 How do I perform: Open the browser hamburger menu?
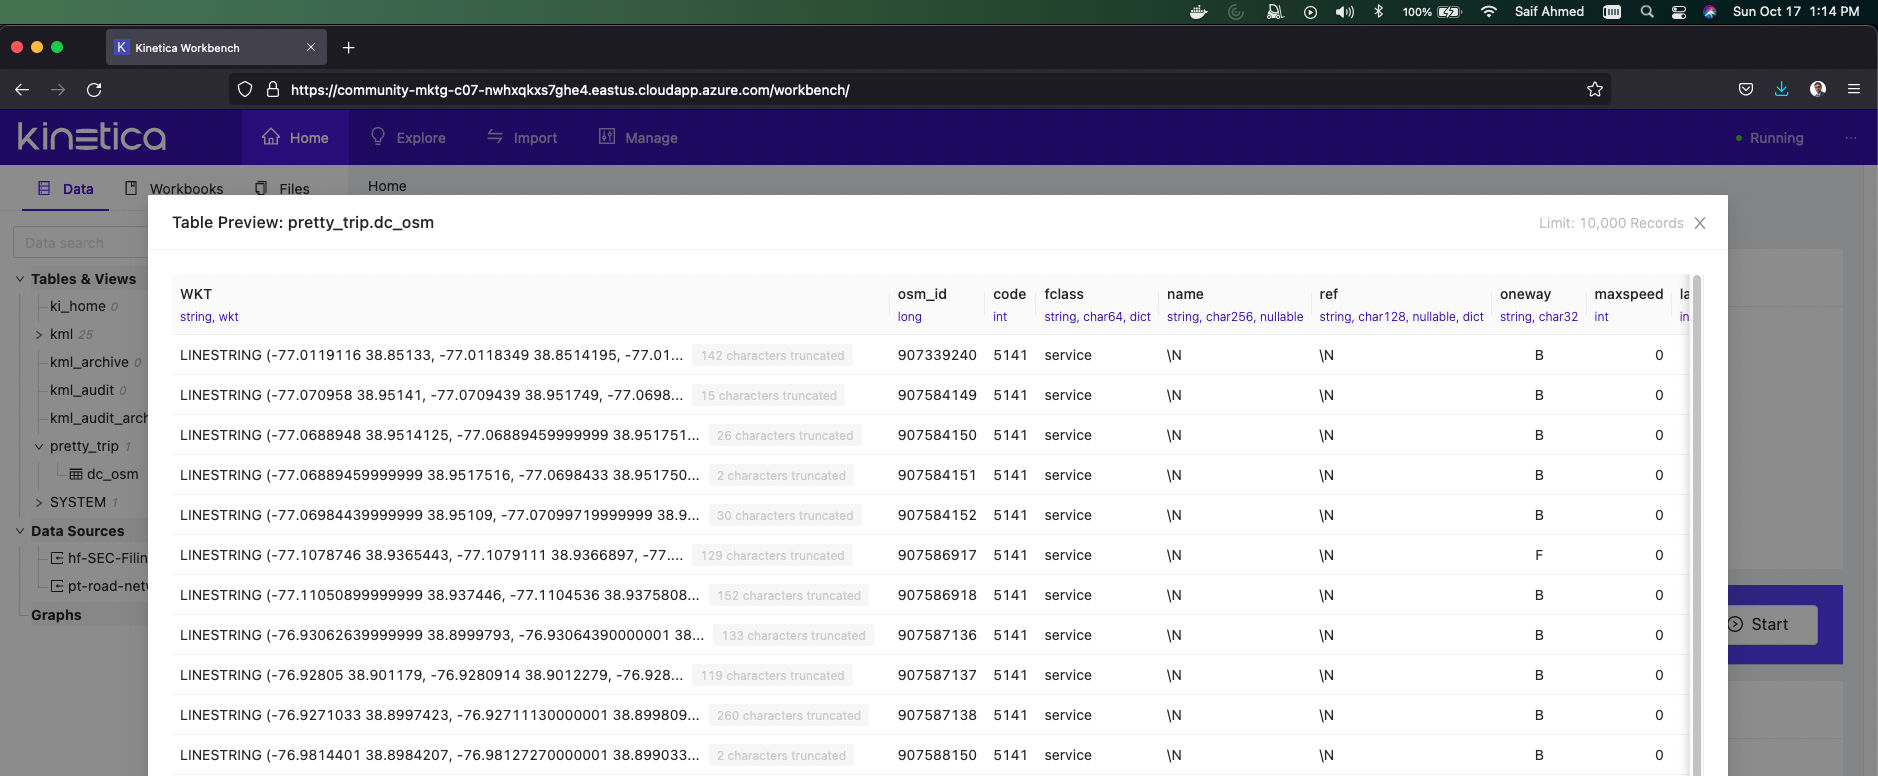(1853, 90)
